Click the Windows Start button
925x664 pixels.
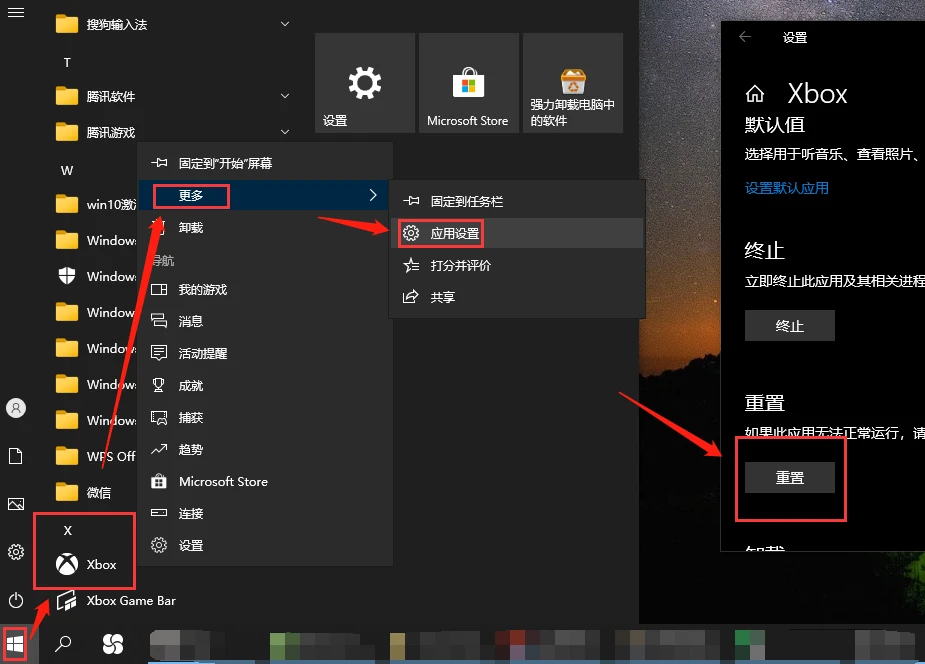pyautogui.click(x=15, y=644)
